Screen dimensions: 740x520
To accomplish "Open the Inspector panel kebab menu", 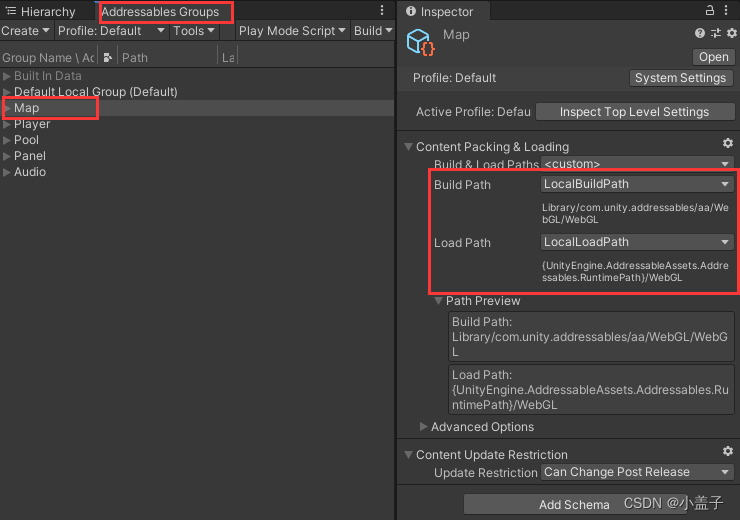I will [726, 10].
